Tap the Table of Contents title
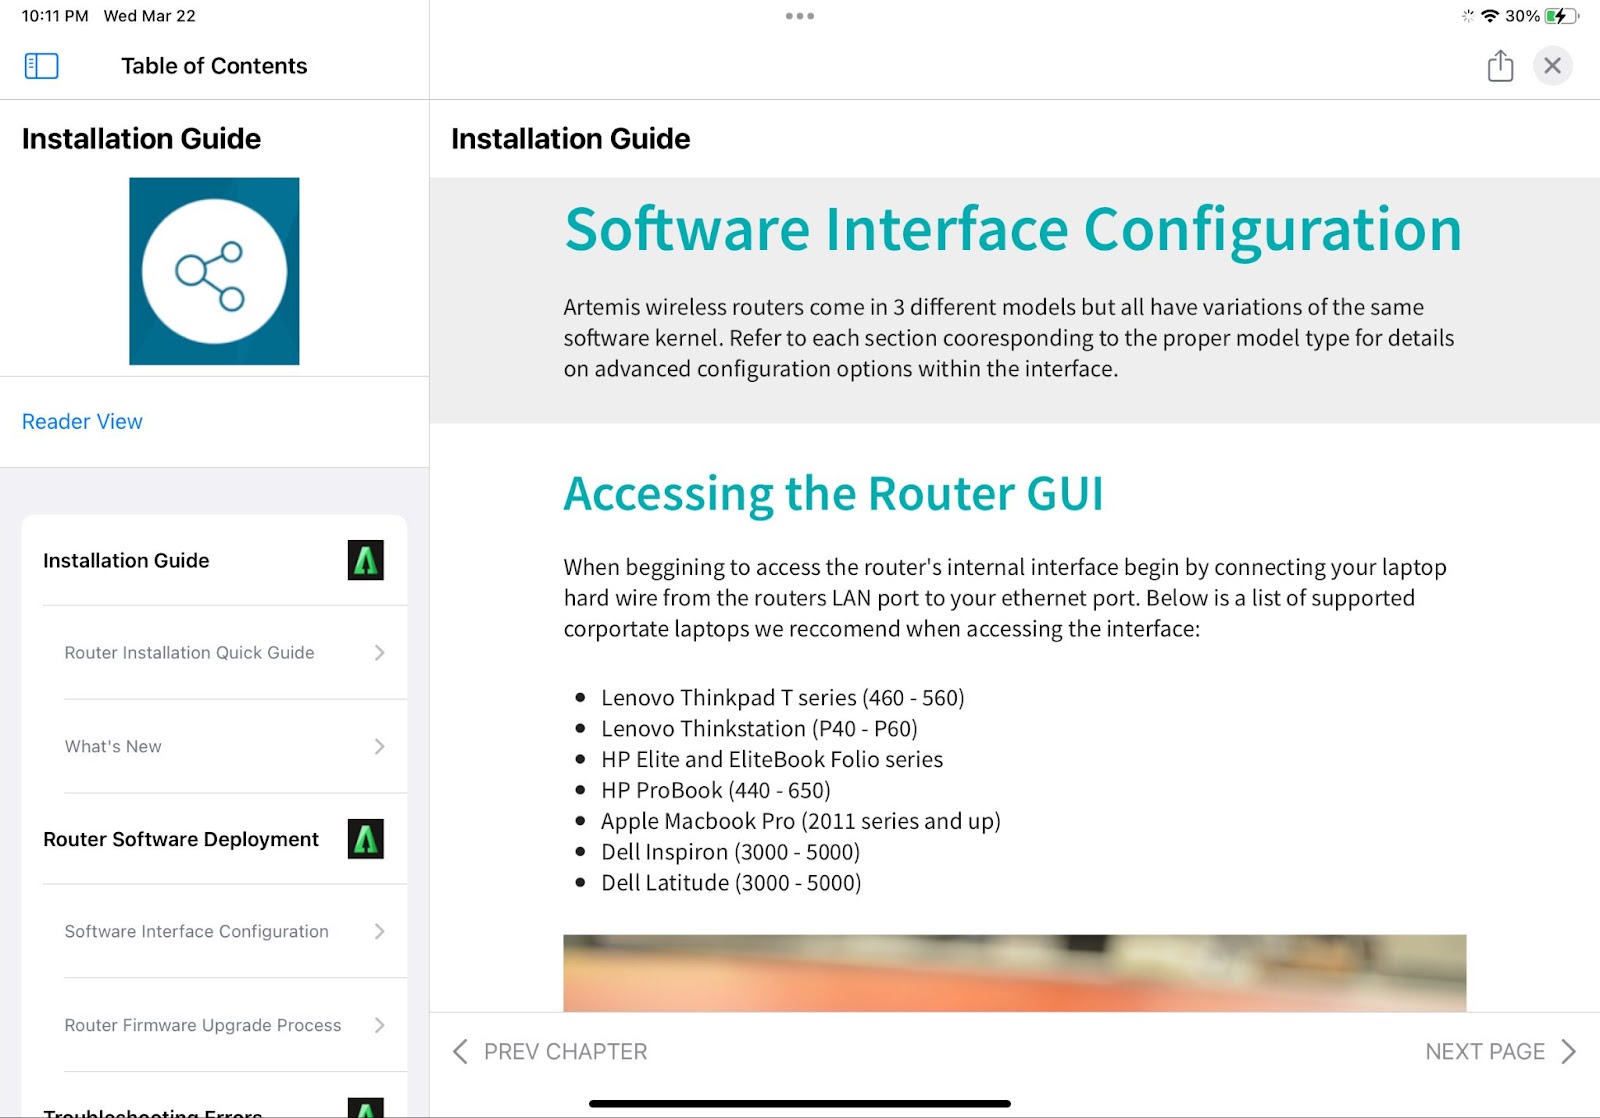 214,66
